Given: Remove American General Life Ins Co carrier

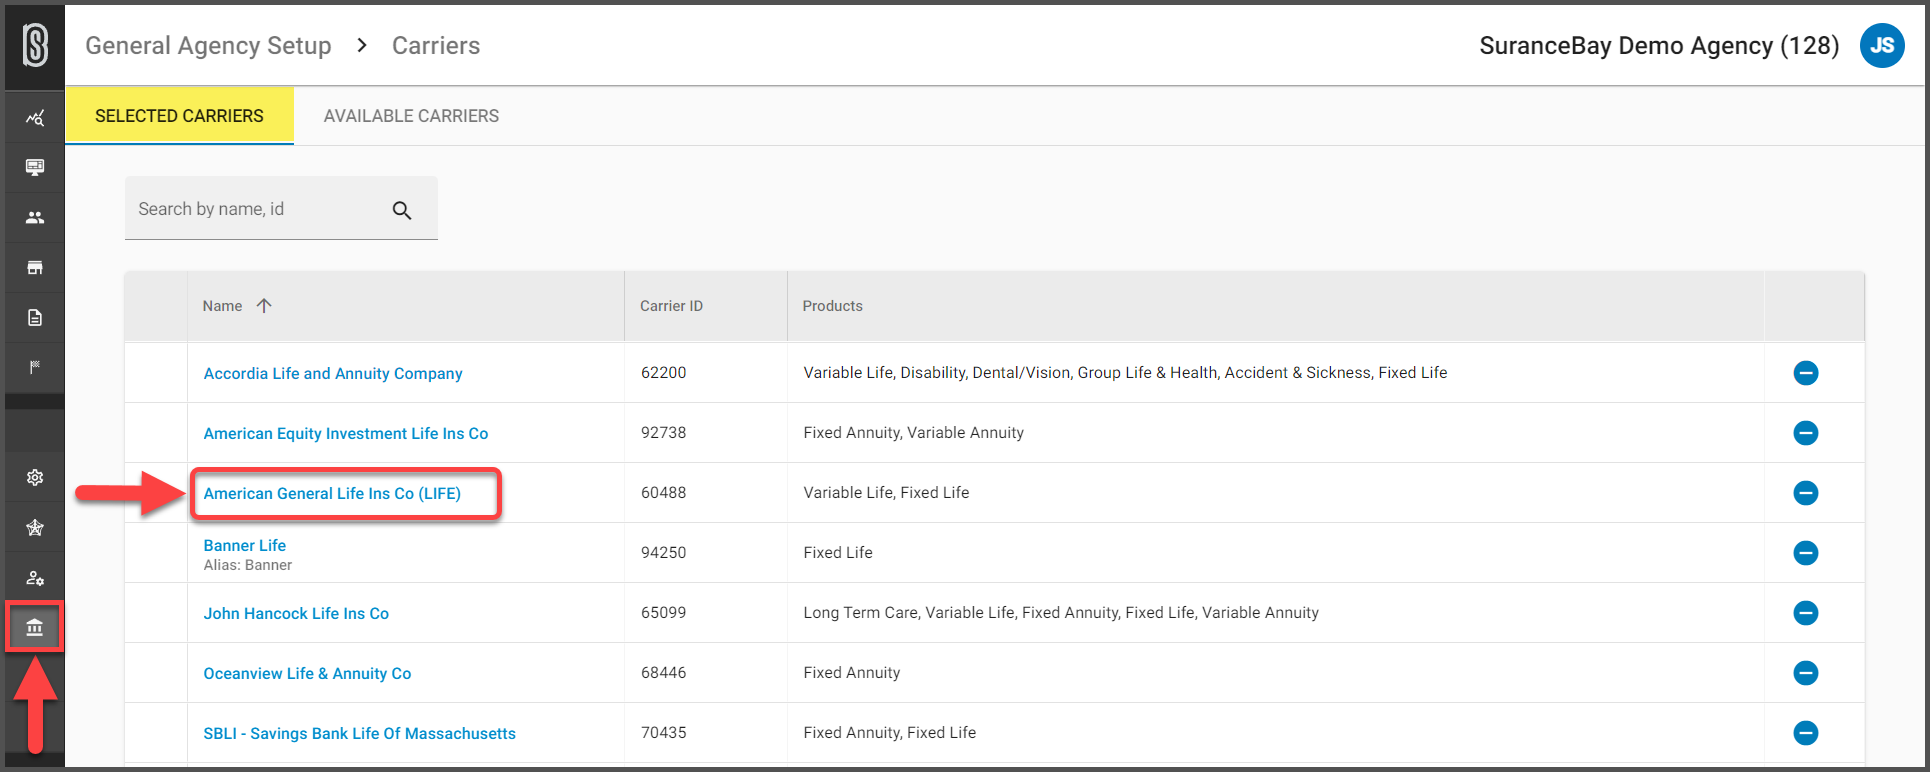Looking at the screenshot, I should [x=1806, y=493].
